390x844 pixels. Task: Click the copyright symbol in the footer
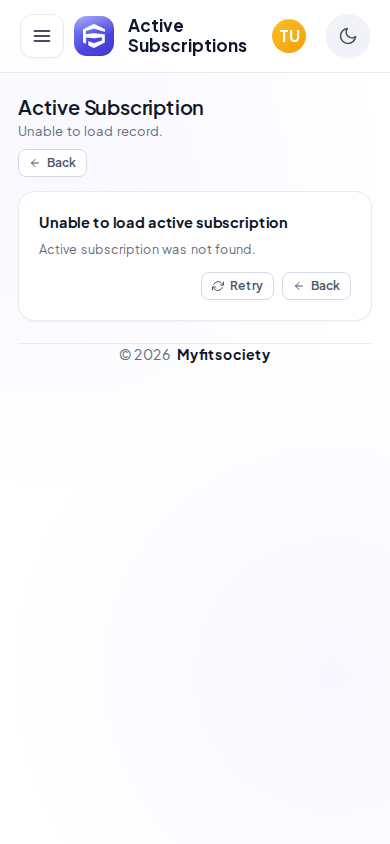pyautogui.click(x=125, y=355)
